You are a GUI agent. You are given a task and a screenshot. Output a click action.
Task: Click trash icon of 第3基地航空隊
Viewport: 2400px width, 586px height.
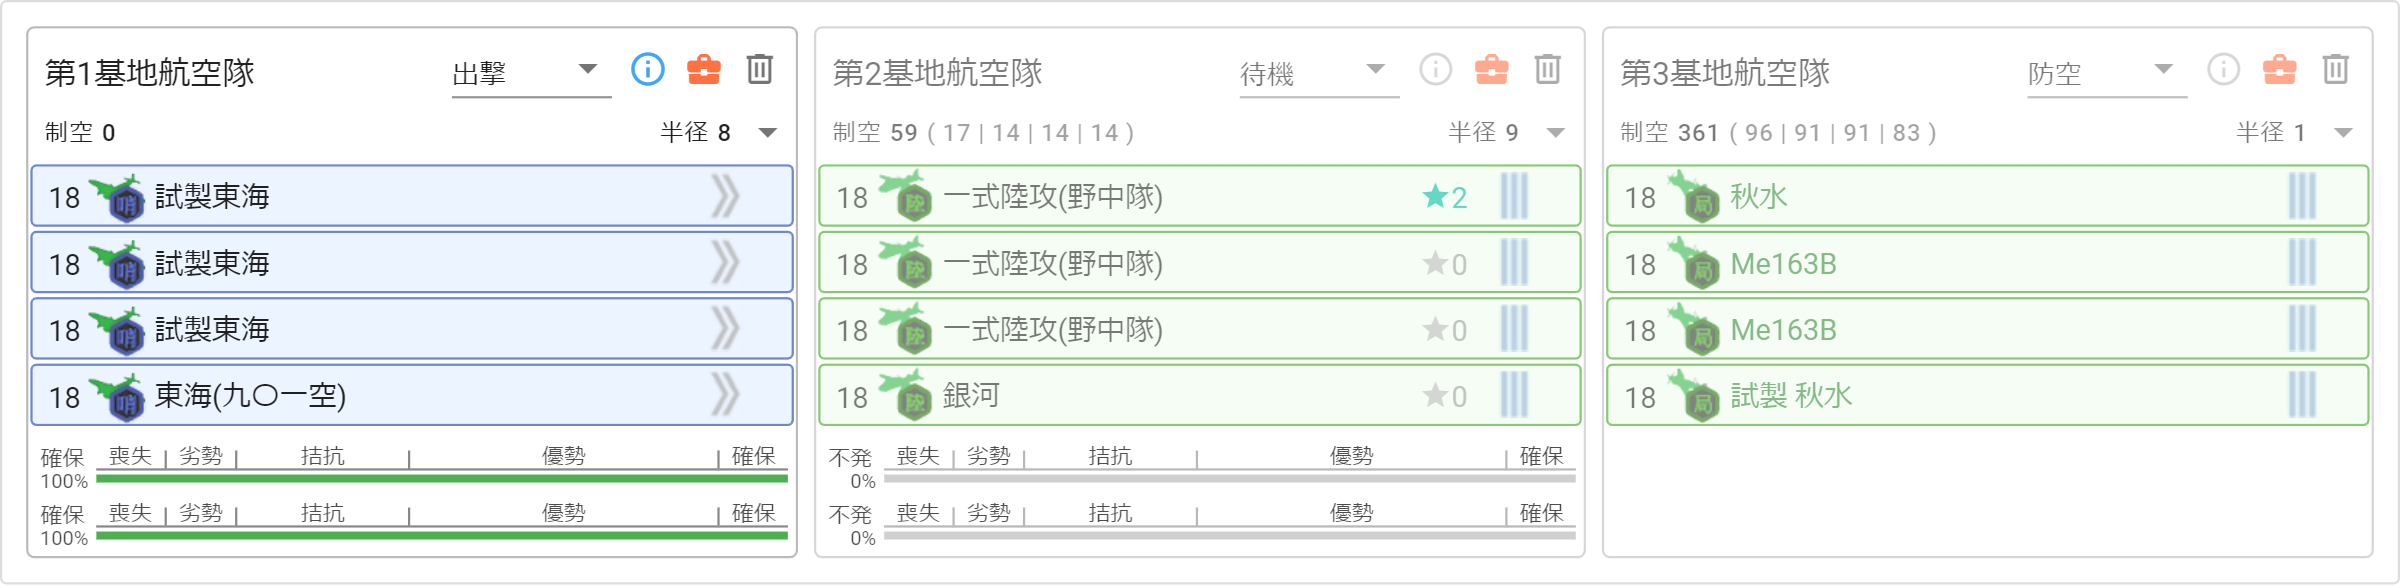pos(2336,69)
